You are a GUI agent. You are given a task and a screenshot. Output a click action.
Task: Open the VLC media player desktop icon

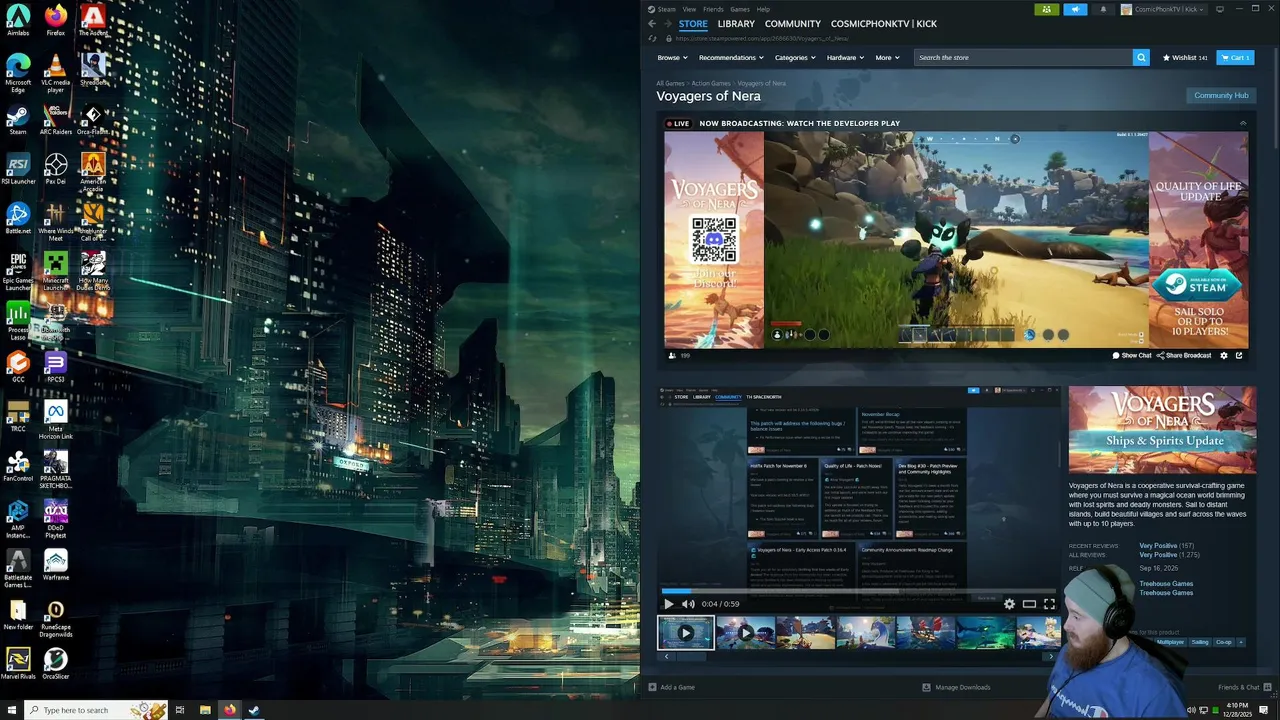point(56,73)
